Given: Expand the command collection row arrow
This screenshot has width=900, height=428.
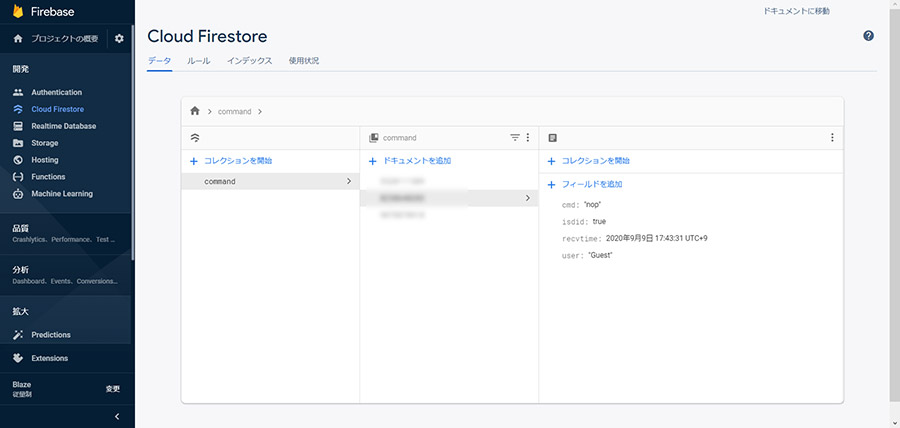Looking at the screenshot, I should tap(349, 181).
